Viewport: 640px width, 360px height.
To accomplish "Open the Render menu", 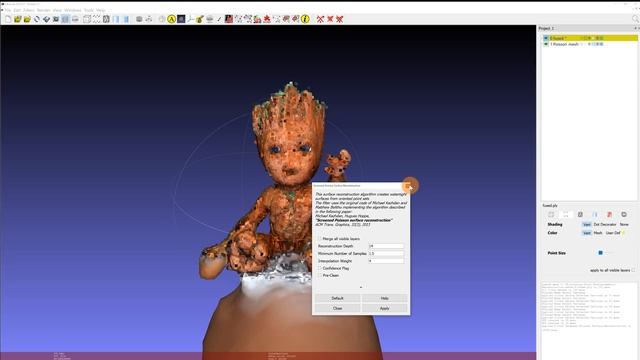I will (x=43, y=10).
